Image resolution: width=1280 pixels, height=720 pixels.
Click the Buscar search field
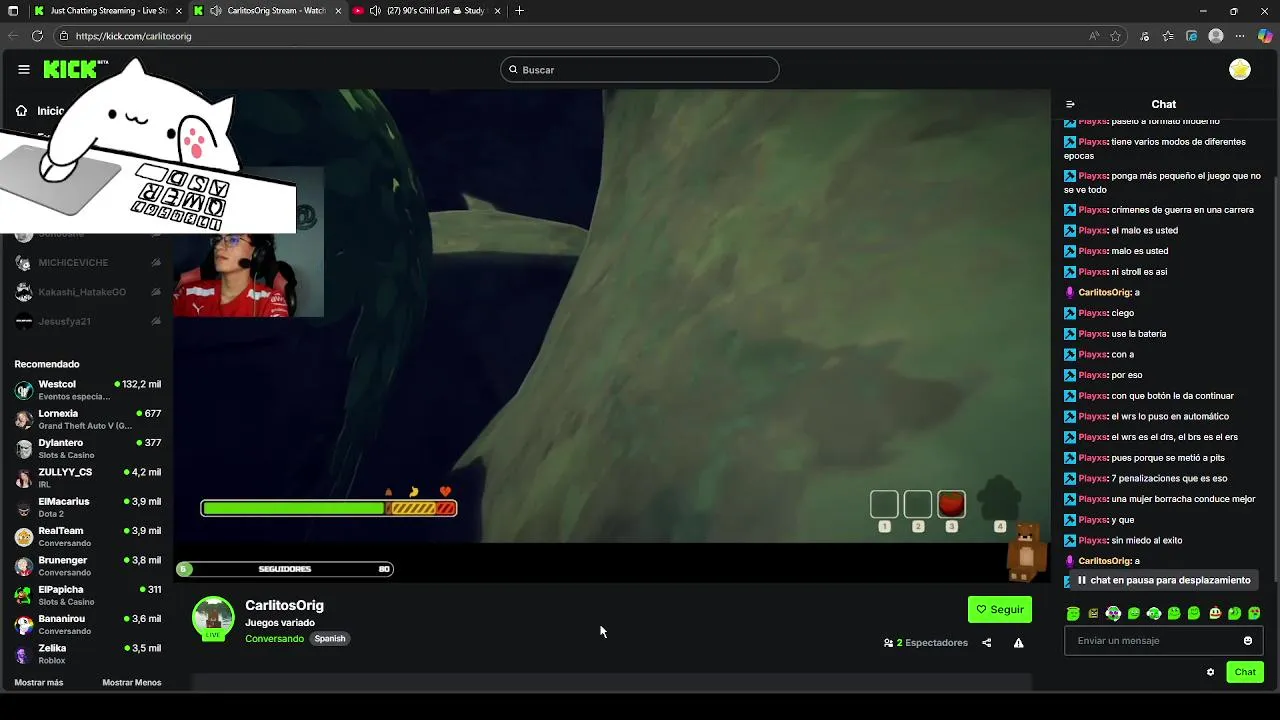(x=640, y=70)
